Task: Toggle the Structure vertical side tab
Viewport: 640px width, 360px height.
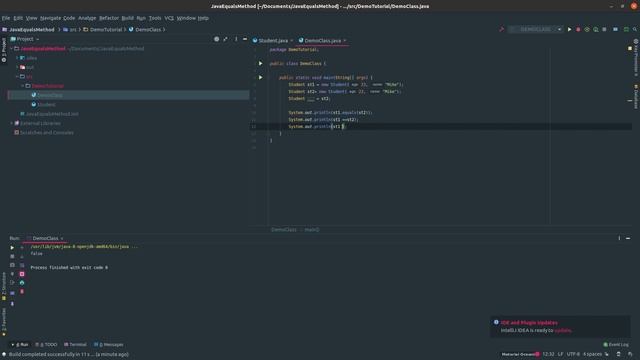Action: [x=4, y=287]
